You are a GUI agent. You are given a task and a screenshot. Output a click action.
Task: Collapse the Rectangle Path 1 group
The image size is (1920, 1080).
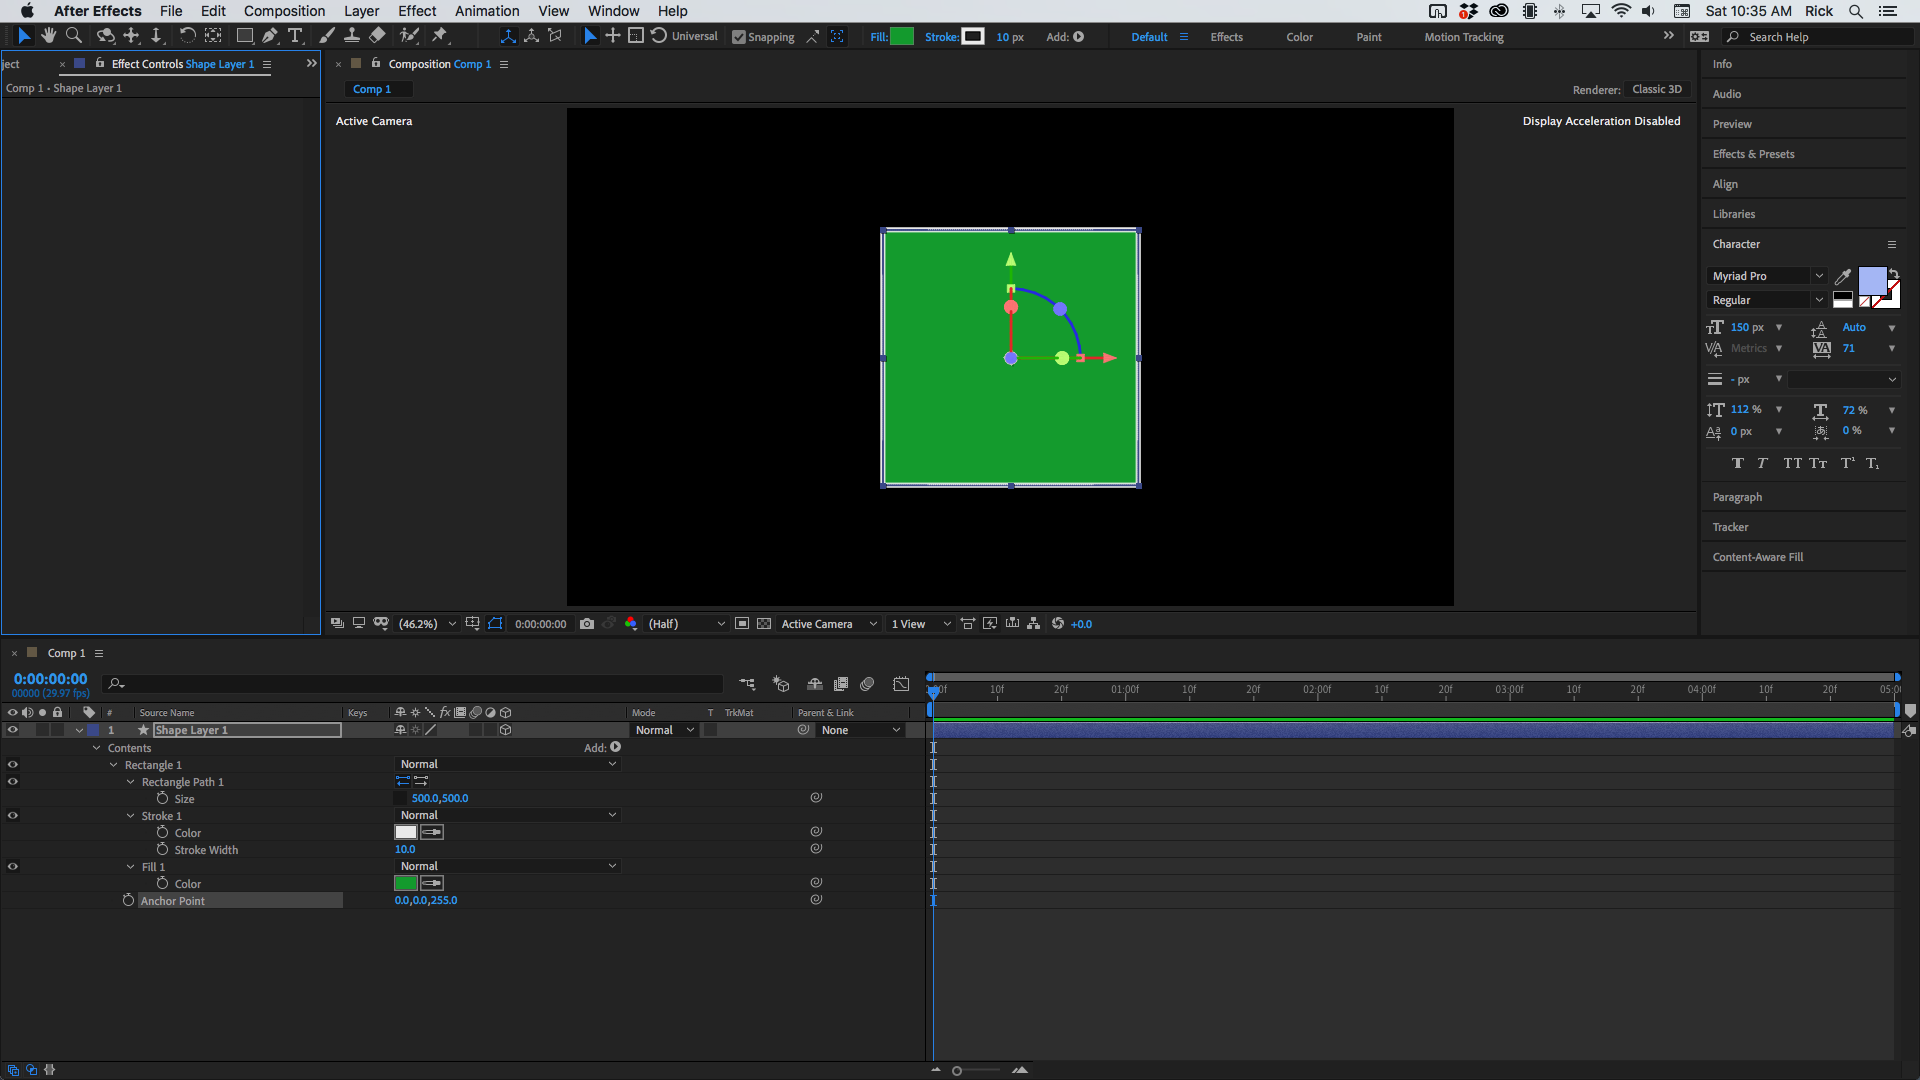click(x=131, y=781)
